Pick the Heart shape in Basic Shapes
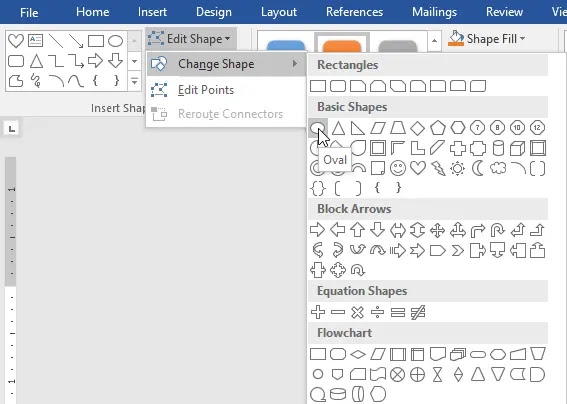 pyautogui.click(x=418, y=168)
